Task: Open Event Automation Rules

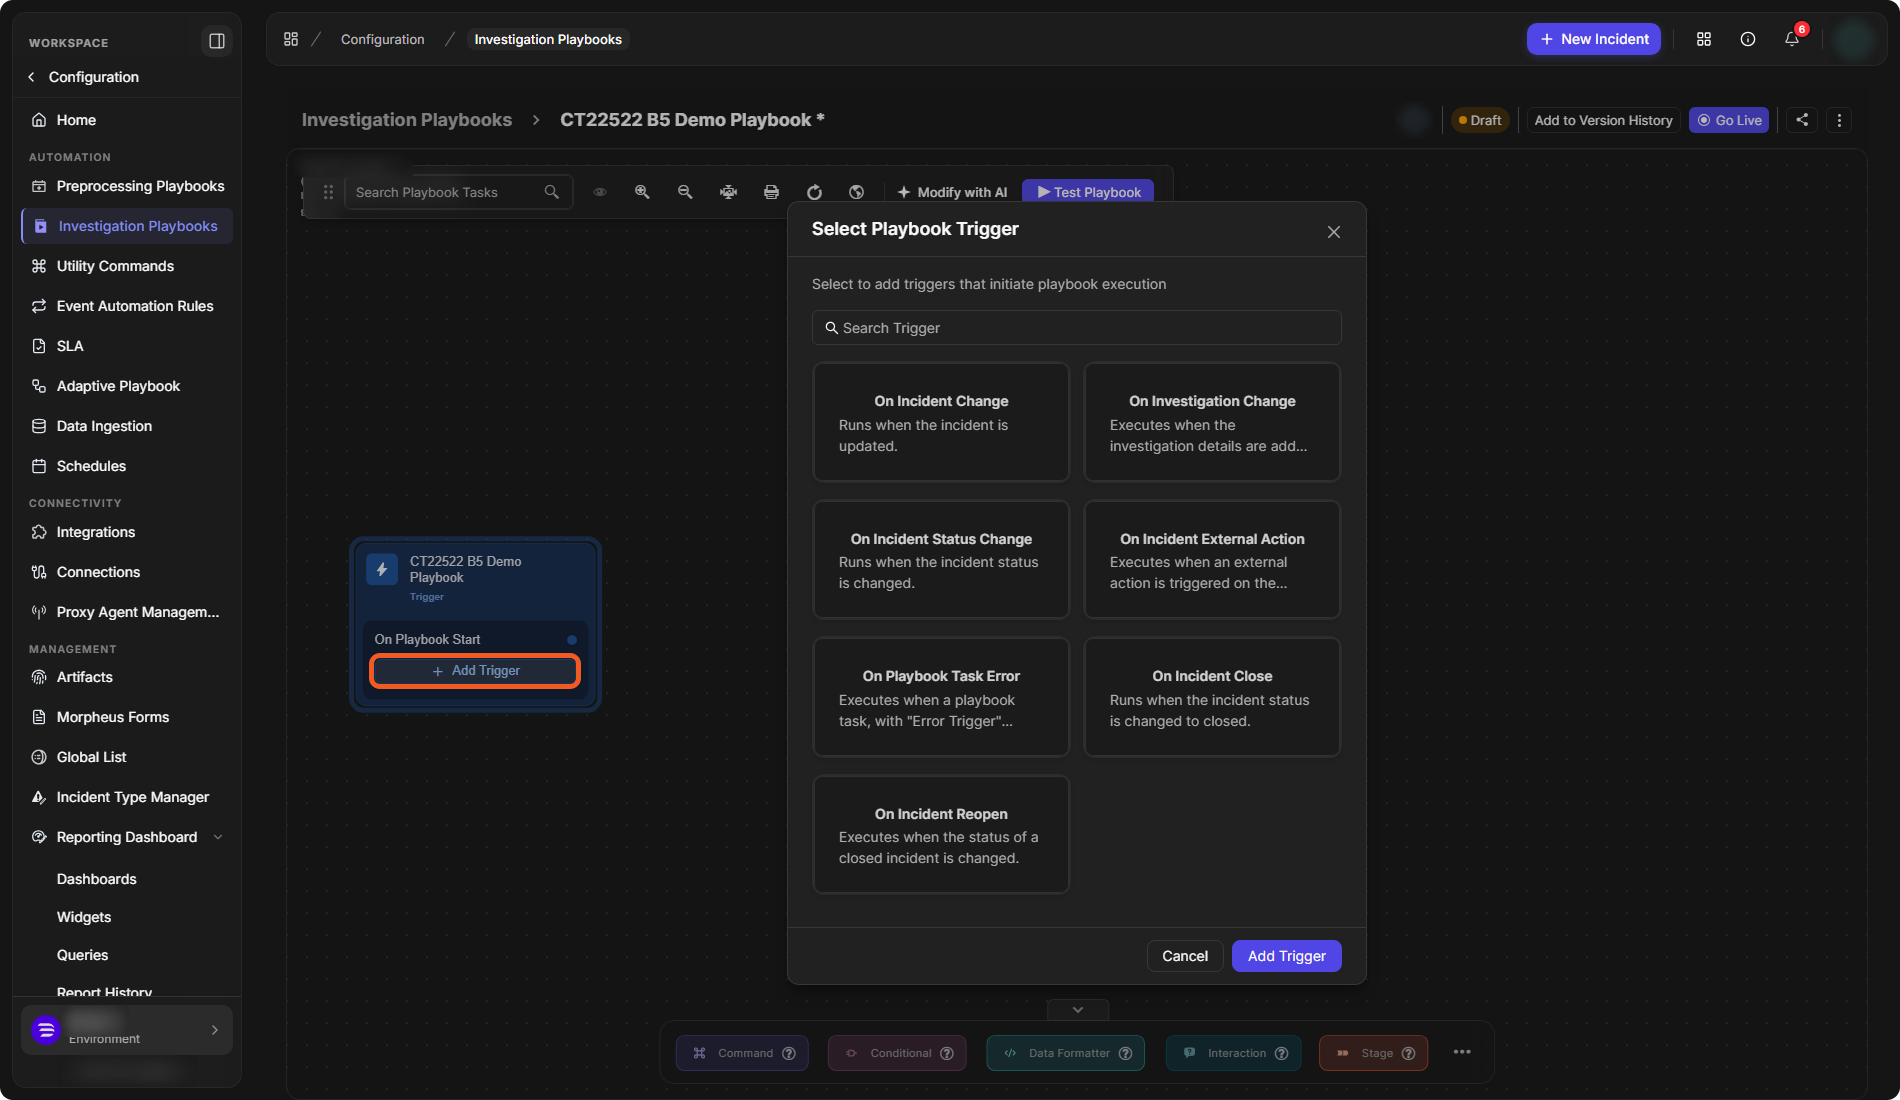Action: (127, 306)
